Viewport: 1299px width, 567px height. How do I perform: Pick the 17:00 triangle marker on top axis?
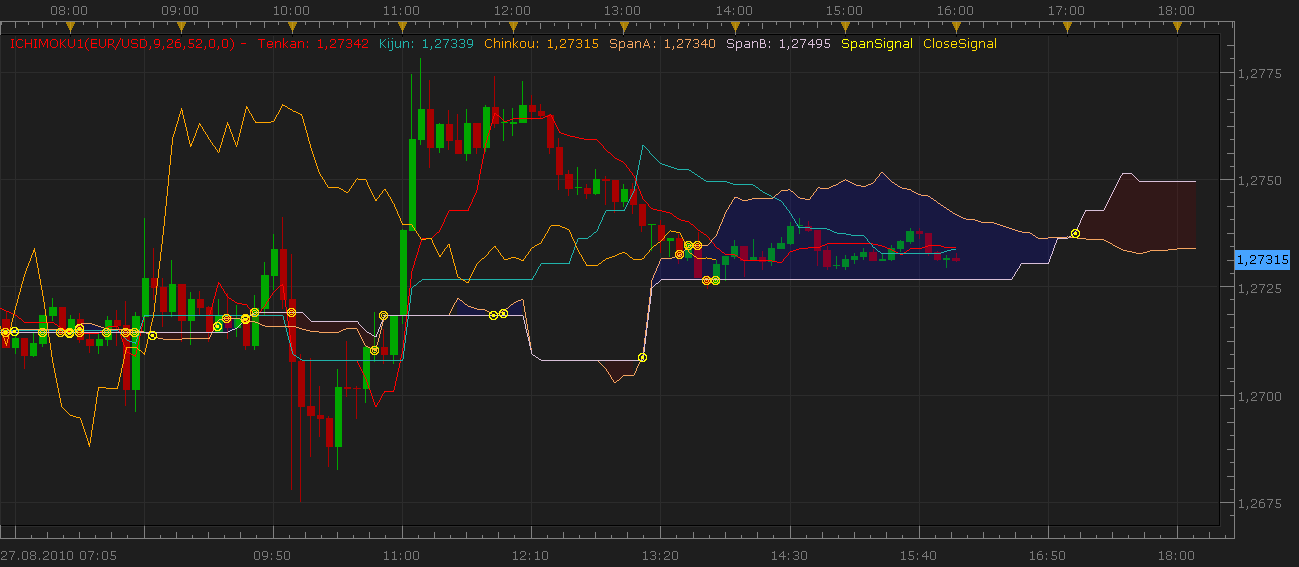pos(1067,26)
